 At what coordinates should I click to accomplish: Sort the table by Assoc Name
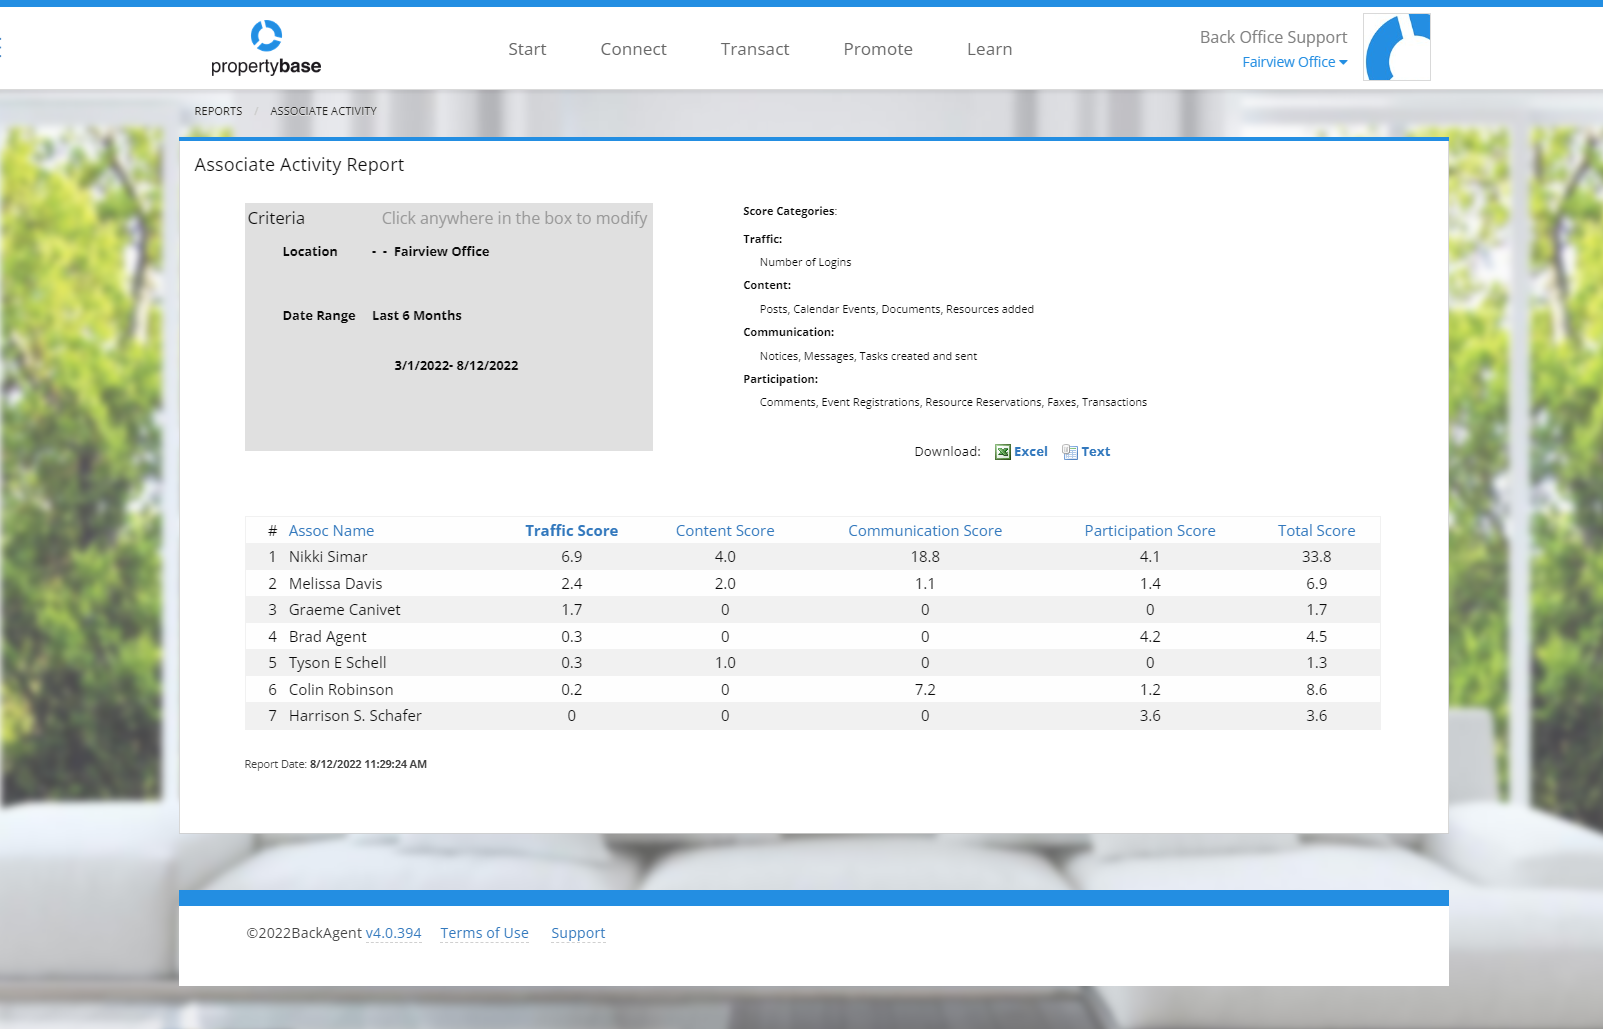click(331, 530)
